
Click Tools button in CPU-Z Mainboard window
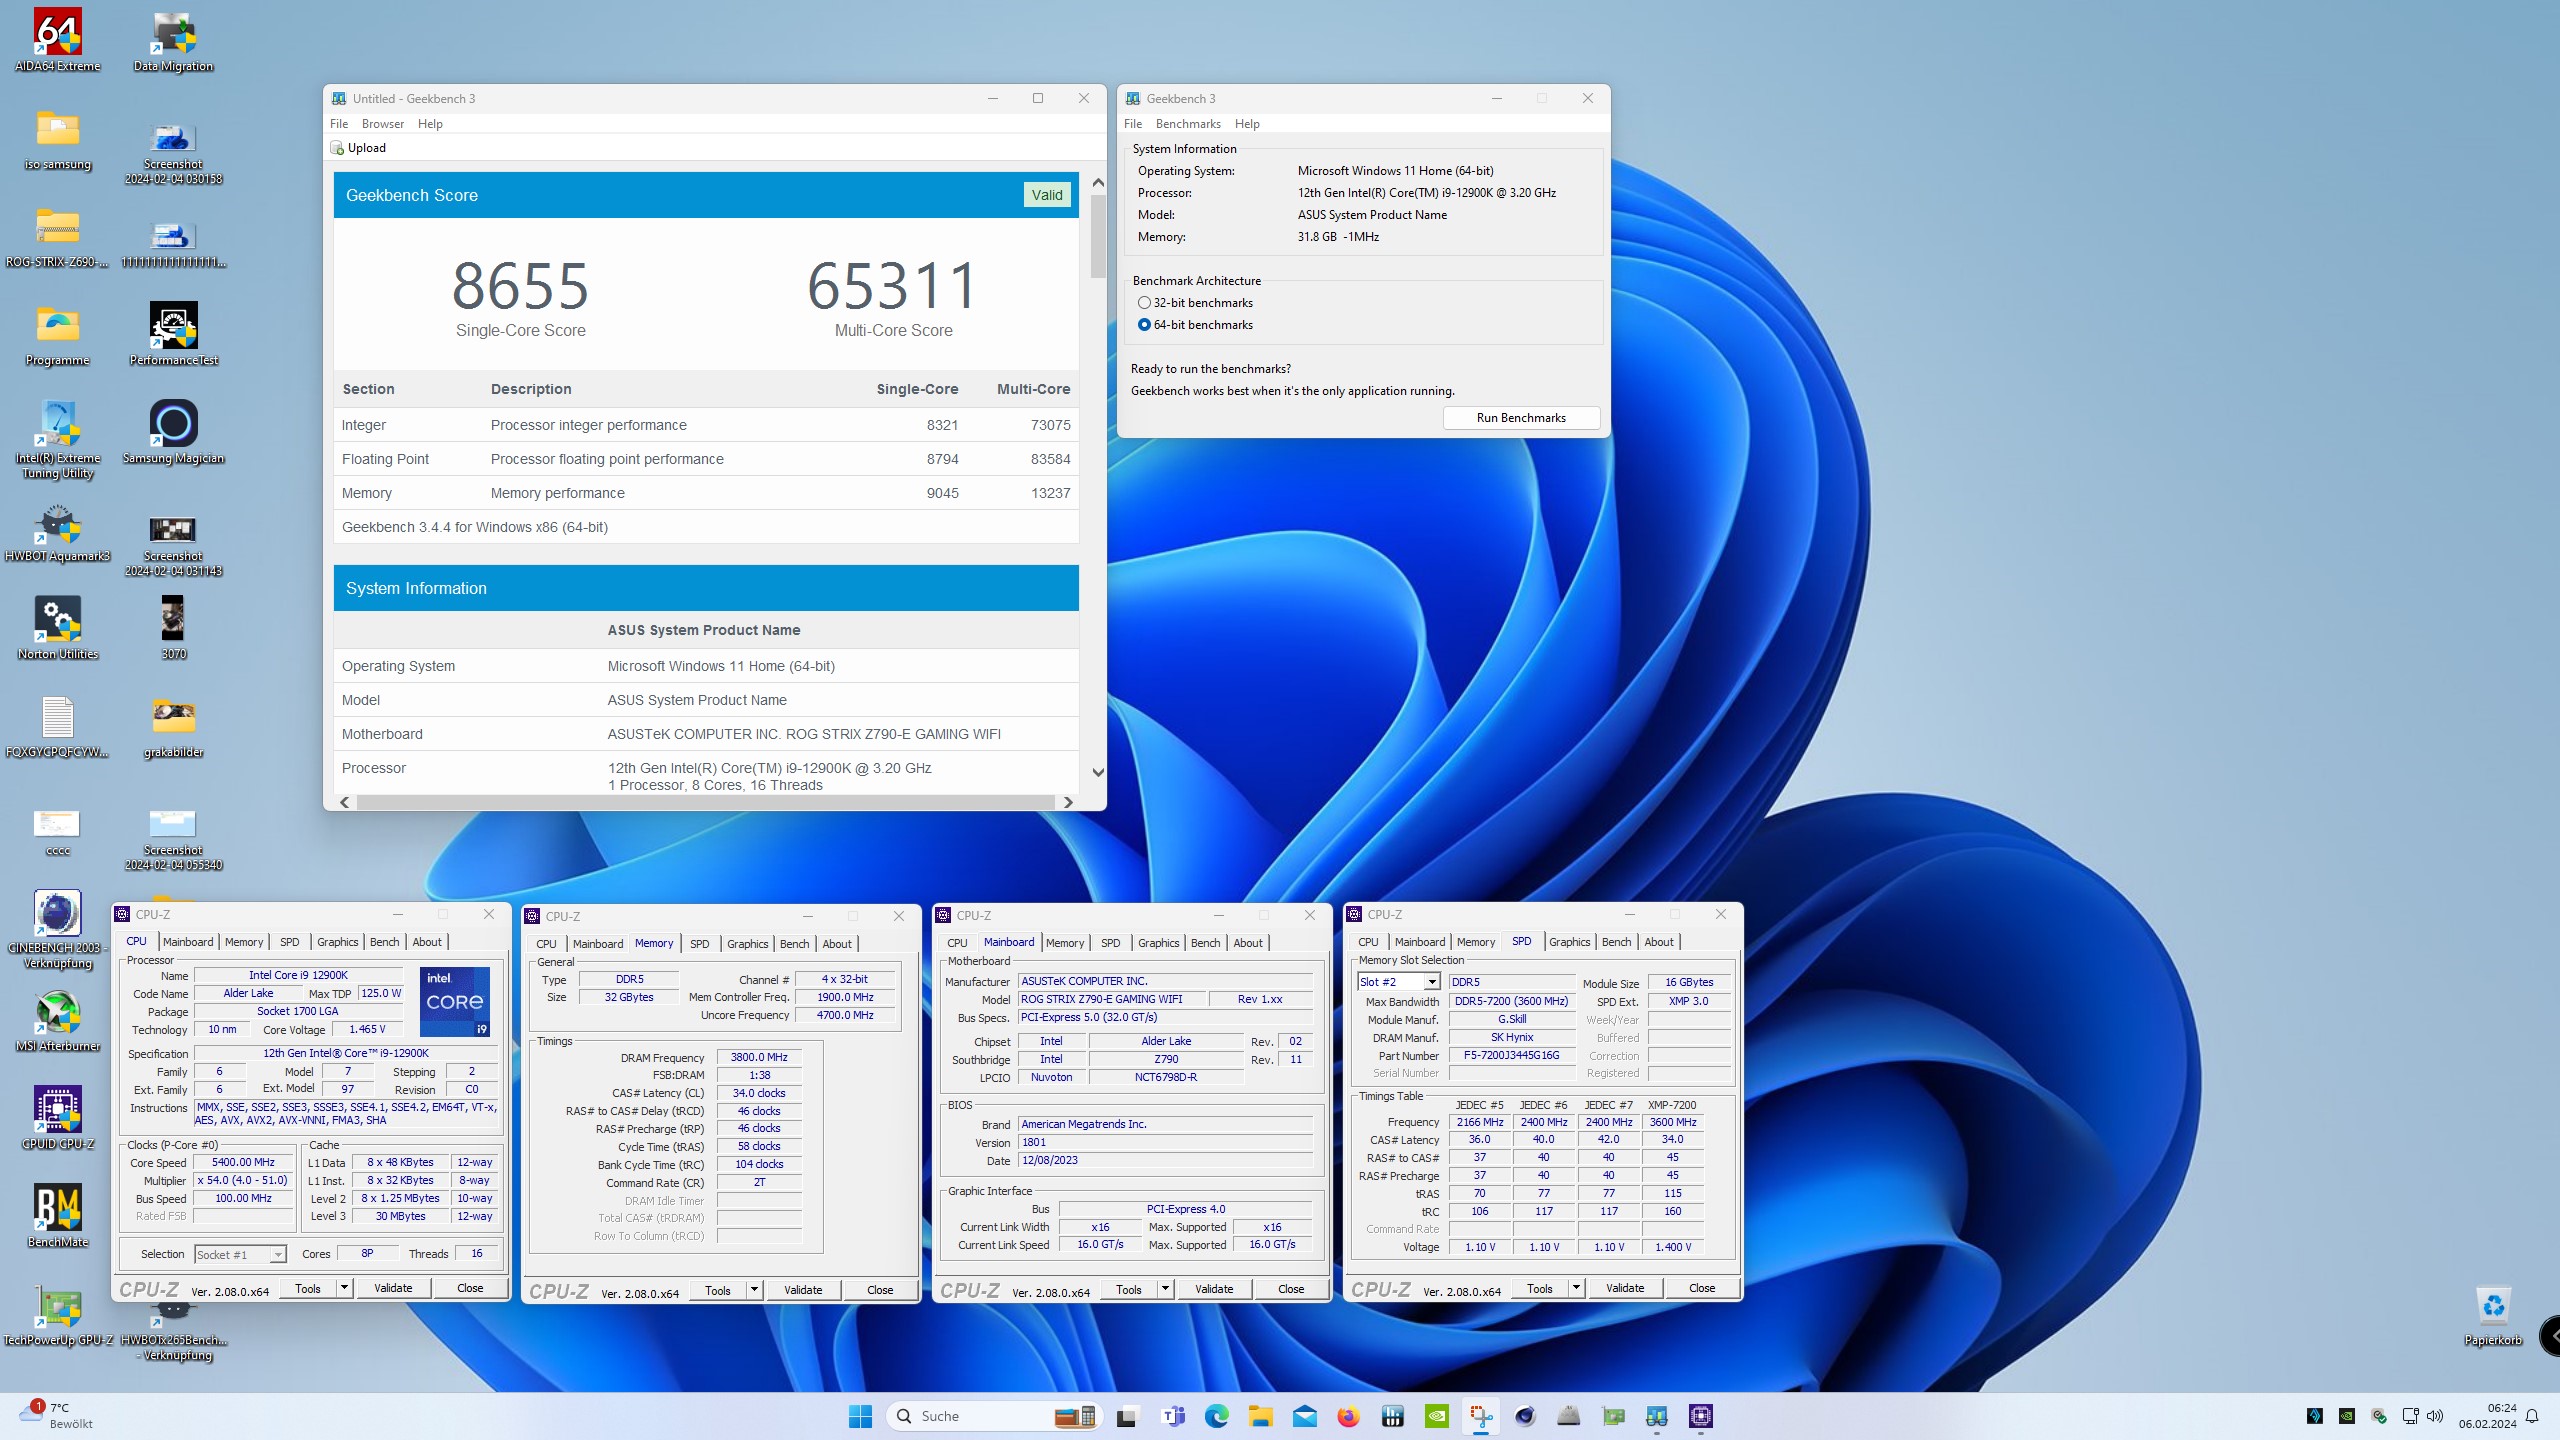(1129, 1289)
